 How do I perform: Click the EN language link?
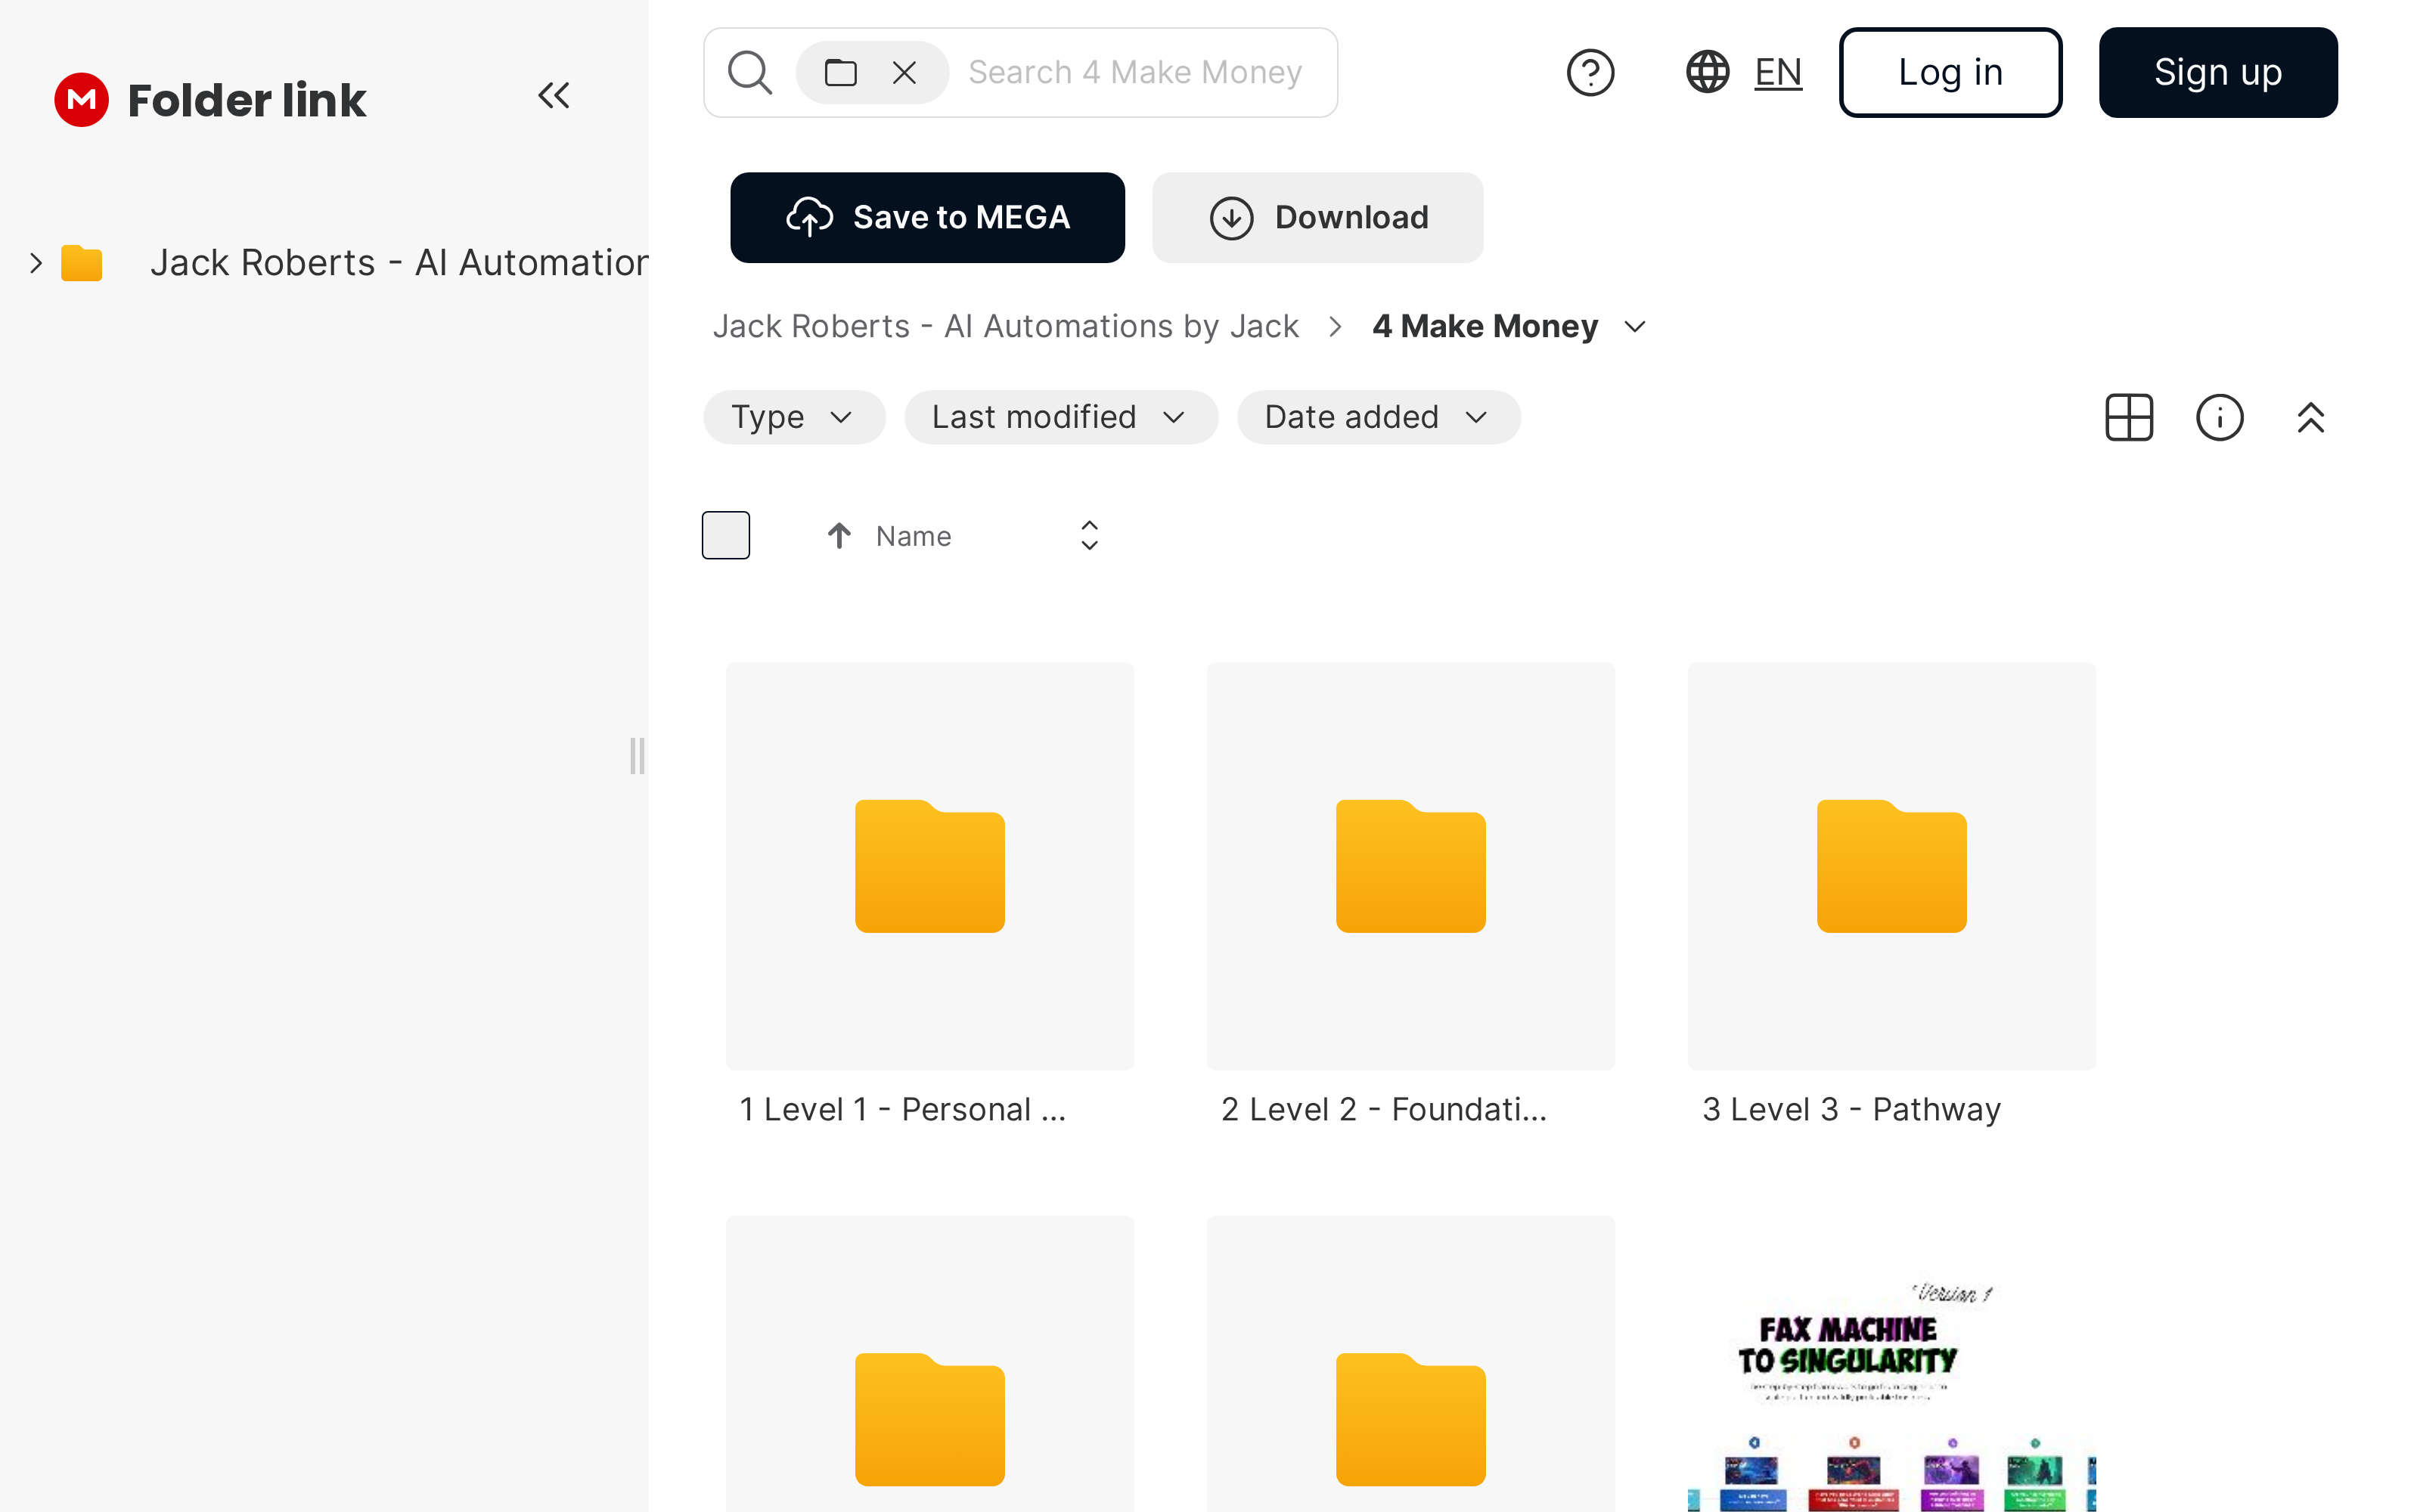point(1778,72)
